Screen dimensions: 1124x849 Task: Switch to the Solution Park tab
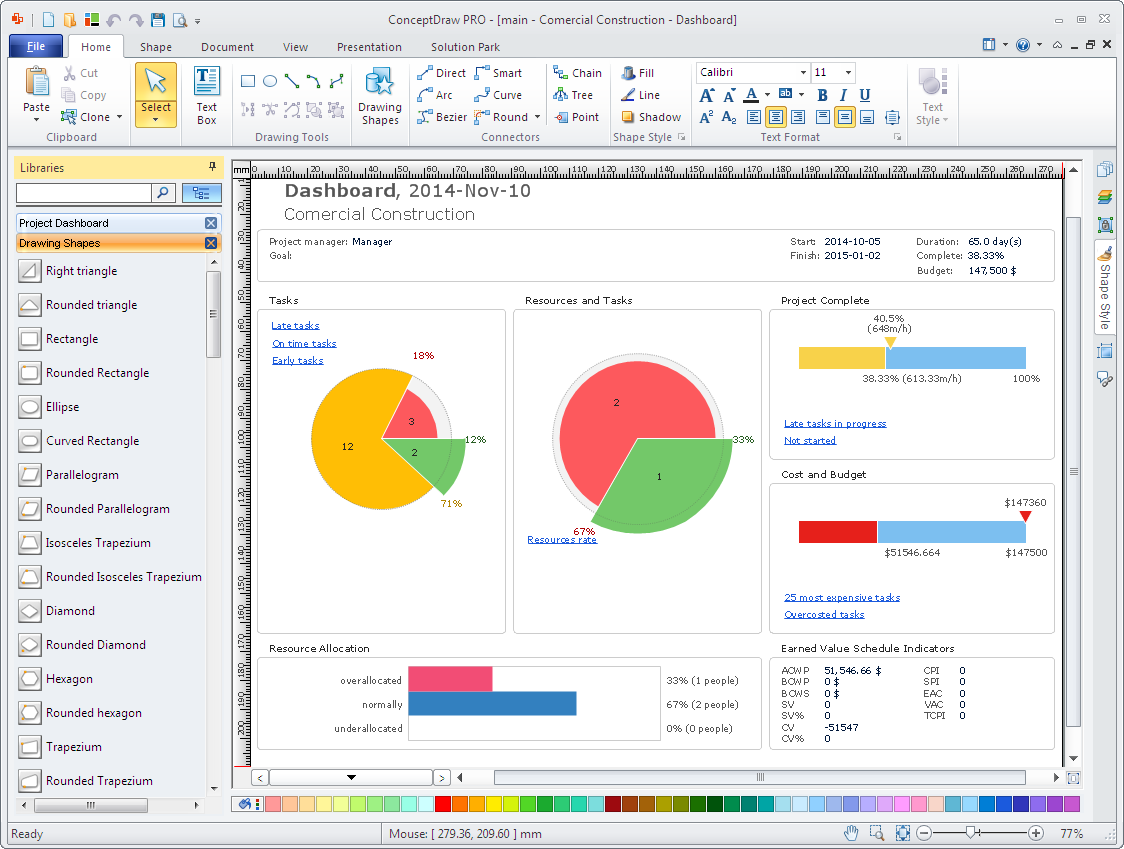click(x=465, y=47)
